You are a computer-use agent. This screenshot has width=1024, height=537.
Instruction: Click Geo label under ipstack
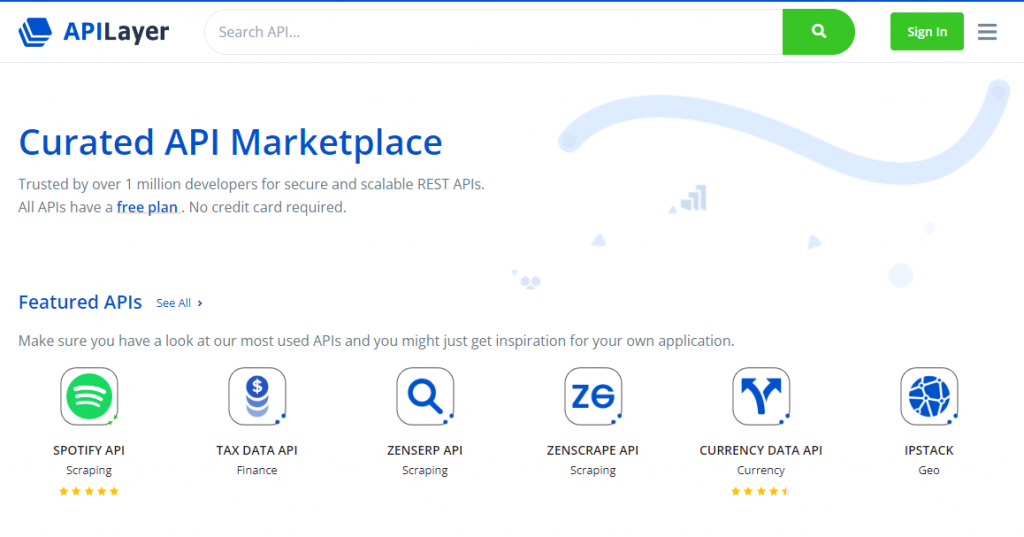pyautogui.click(x=929, y=470)
